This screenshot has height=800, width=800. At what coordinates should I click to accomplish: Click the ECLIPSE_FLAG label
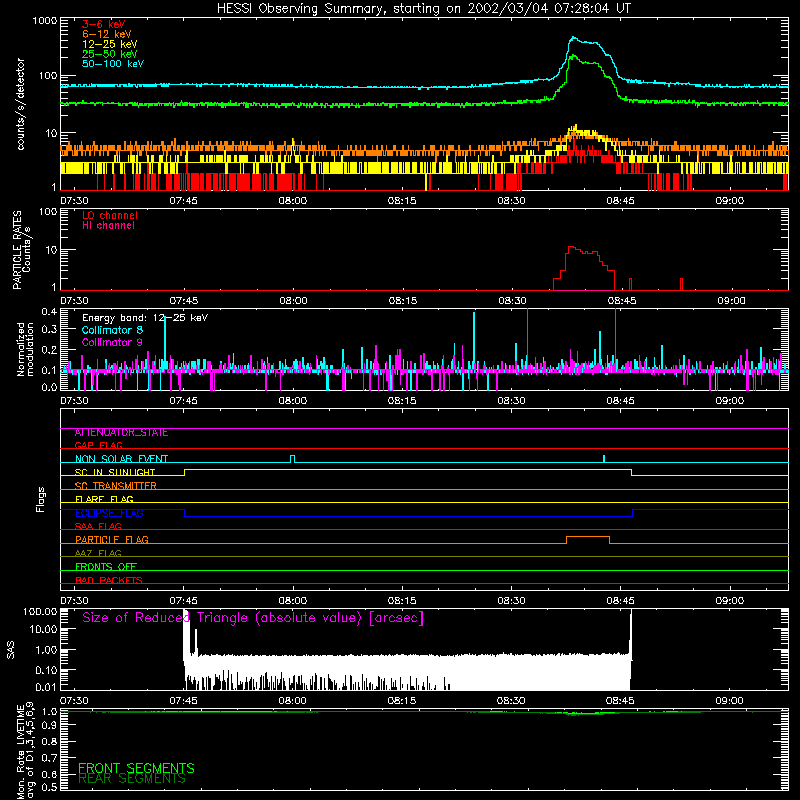[x=109, y=513]
